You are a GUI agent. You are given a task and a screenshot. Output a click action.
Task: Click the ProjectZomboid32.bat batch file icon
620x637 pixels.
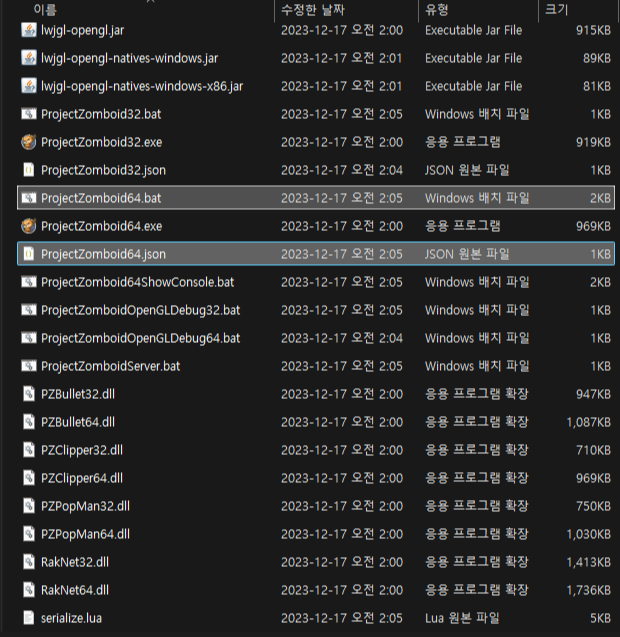point(29,114)
